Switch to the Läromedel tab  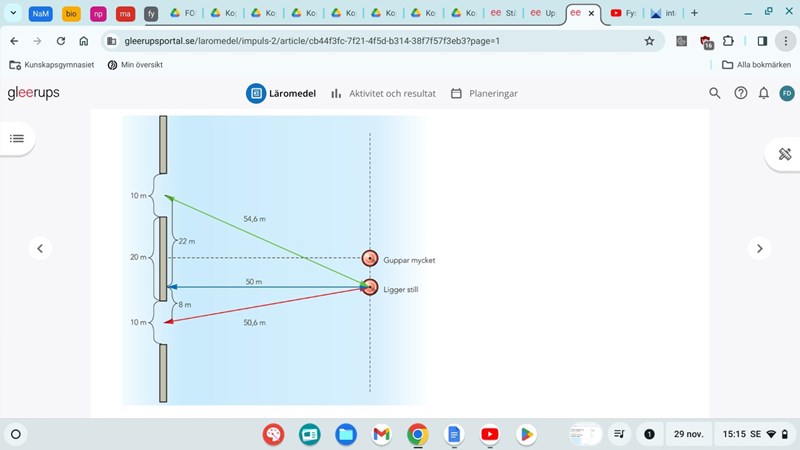point(282,93)
